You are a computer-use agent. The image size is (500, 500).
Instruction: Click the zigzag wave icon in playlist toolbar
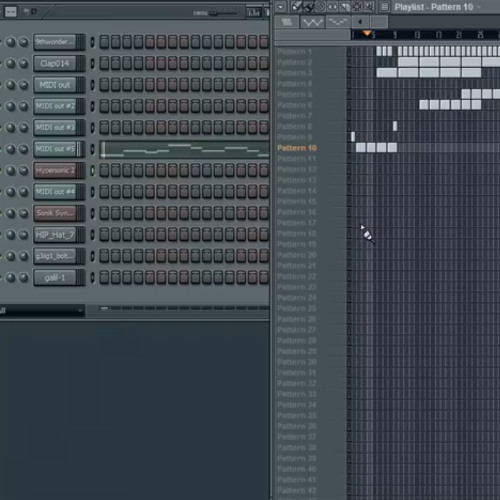312,22
